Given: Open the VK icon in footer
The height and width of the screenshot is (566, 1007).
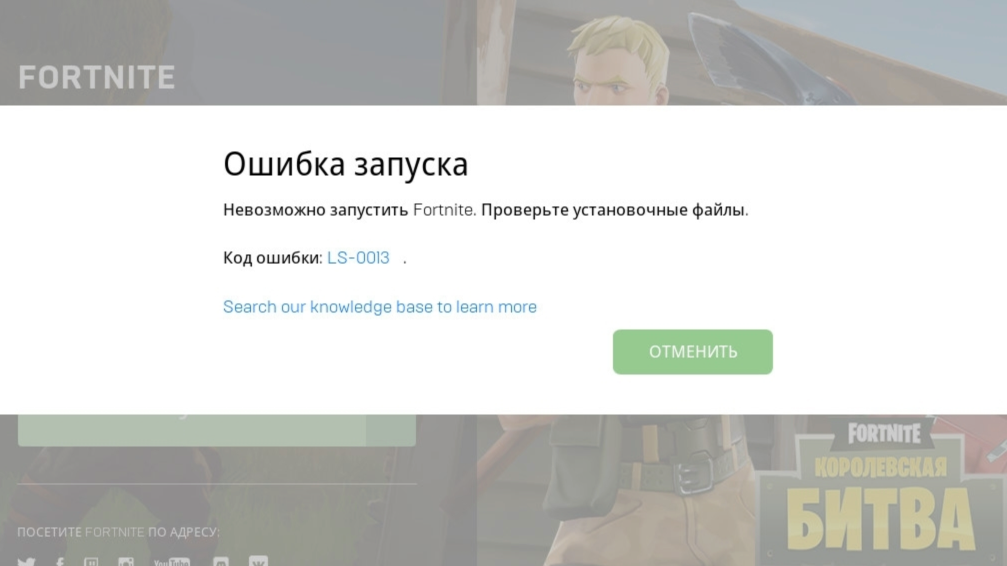Looking at the screenshot, I should tap(258, 561).
